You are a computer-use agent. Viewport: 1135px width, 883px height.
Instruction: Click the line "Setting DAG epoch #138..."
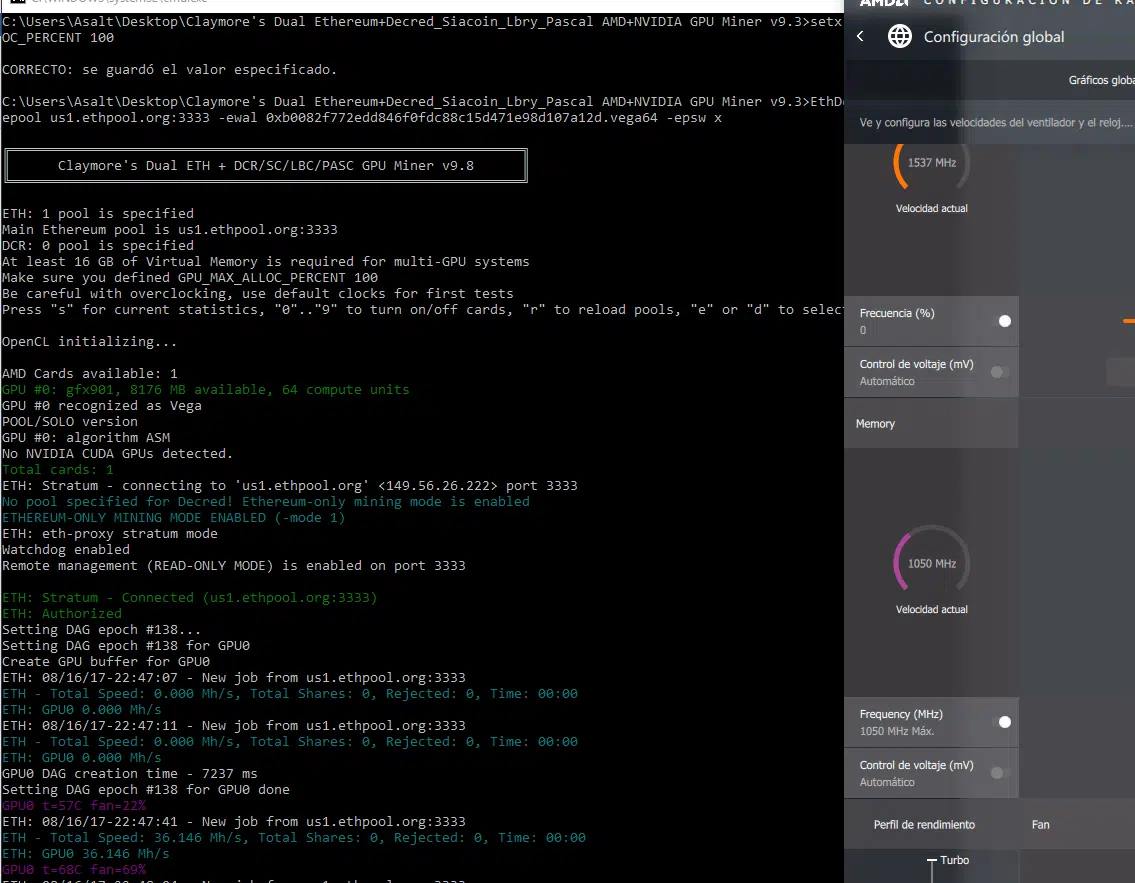[x=101, y=630]
